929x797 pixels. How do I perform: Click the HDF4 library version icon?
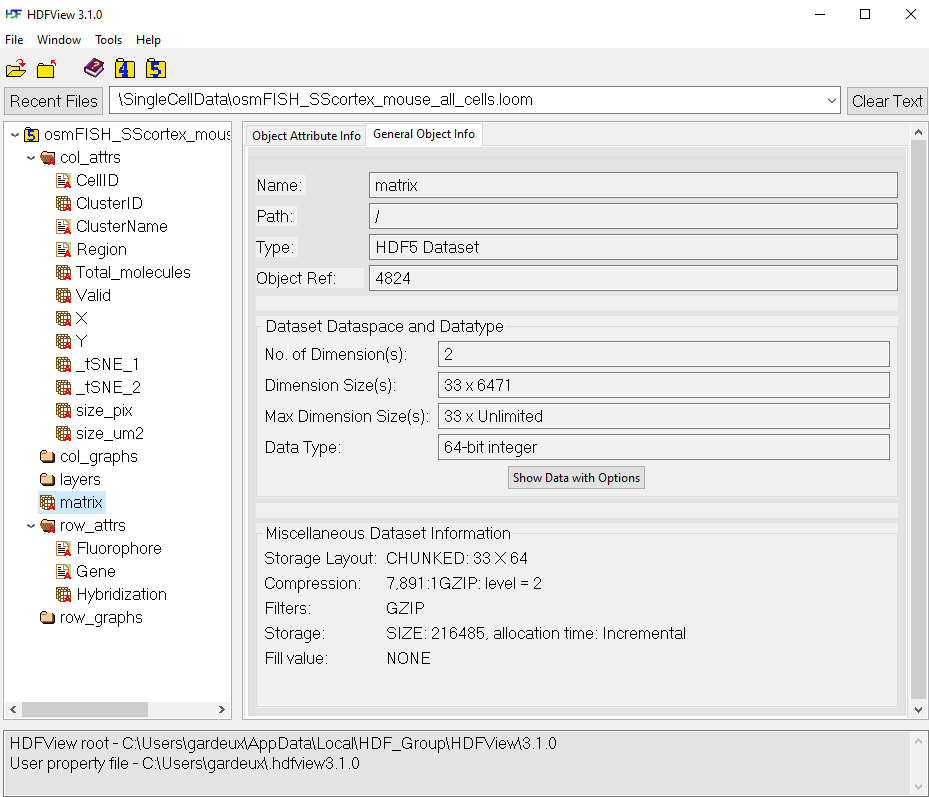pyautogui.click(x=125, y=68)
